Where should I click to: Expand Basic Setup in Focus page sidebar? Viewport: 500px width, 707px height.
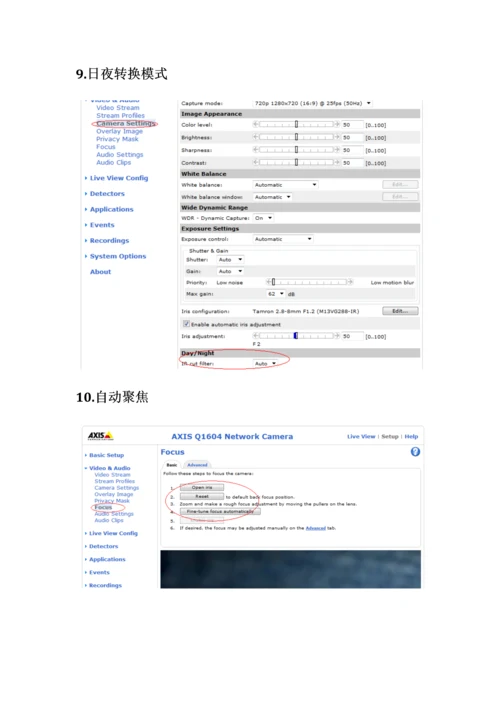[106, 455]
